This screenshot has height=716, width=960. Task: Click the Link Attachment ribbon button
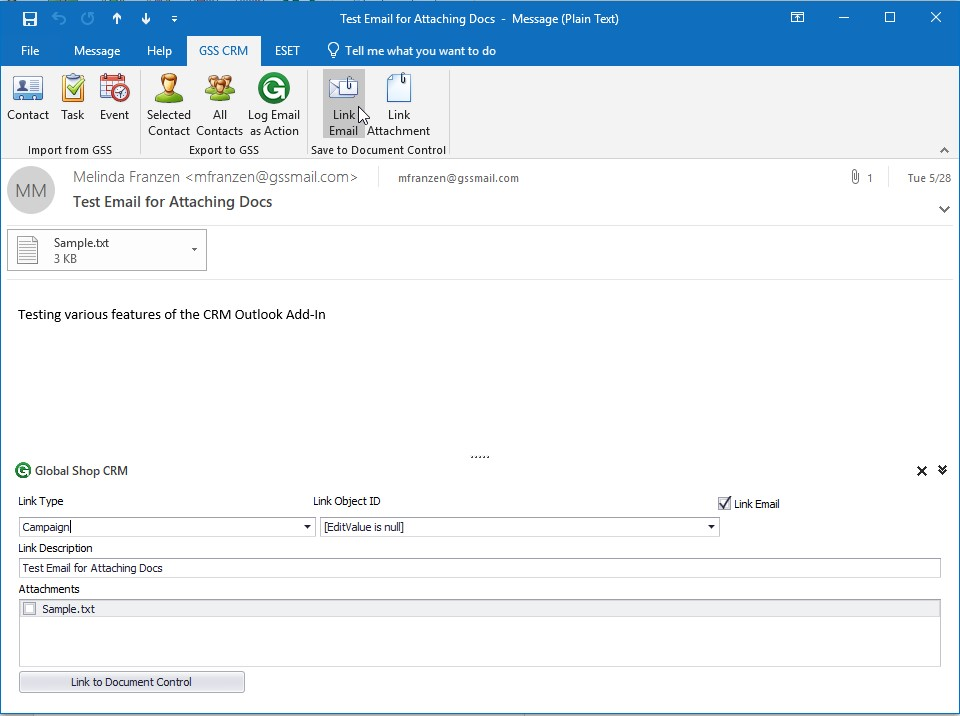[399, 105]
